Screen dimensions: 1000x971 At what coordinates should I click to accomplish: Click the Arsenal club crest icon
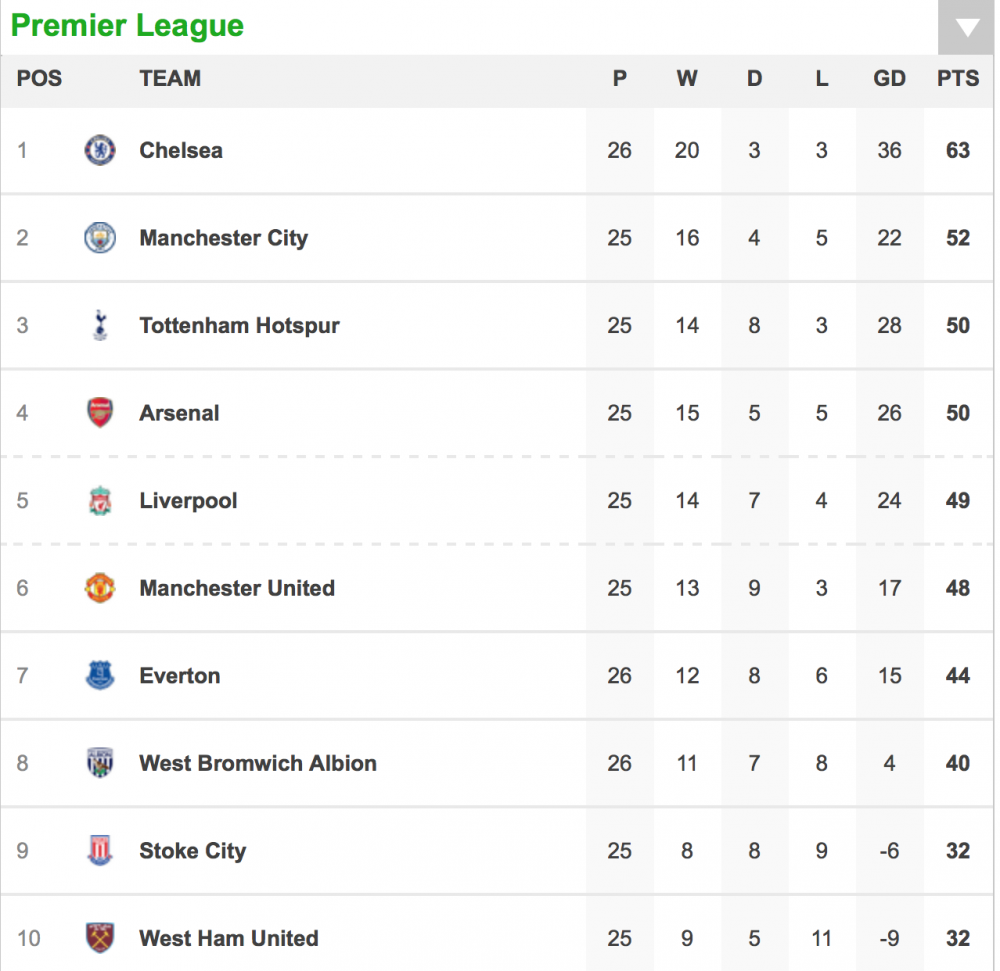click(x=100, y=413)
